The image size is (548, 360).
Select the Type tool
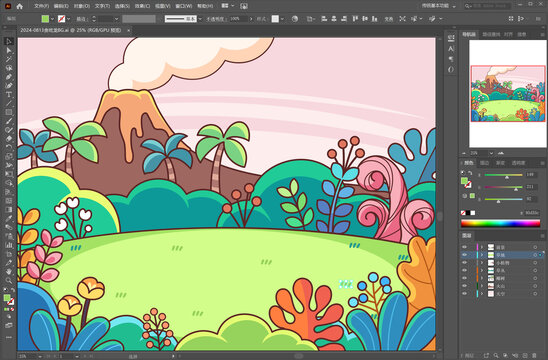[x=9, y=95]
